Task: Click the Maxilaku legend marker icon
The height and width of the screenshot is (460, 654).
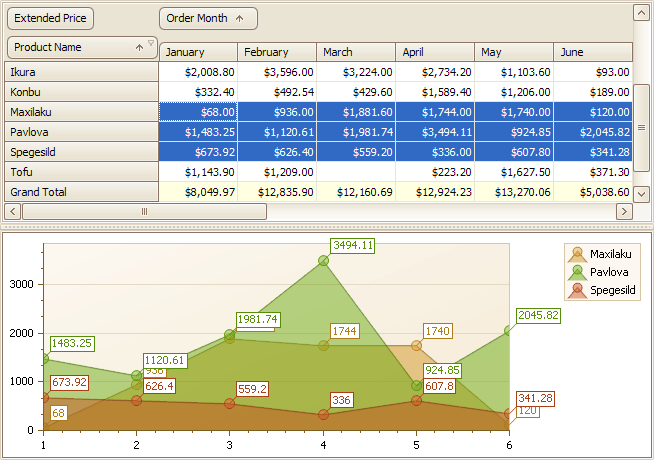Action: (x=576, y=254)
